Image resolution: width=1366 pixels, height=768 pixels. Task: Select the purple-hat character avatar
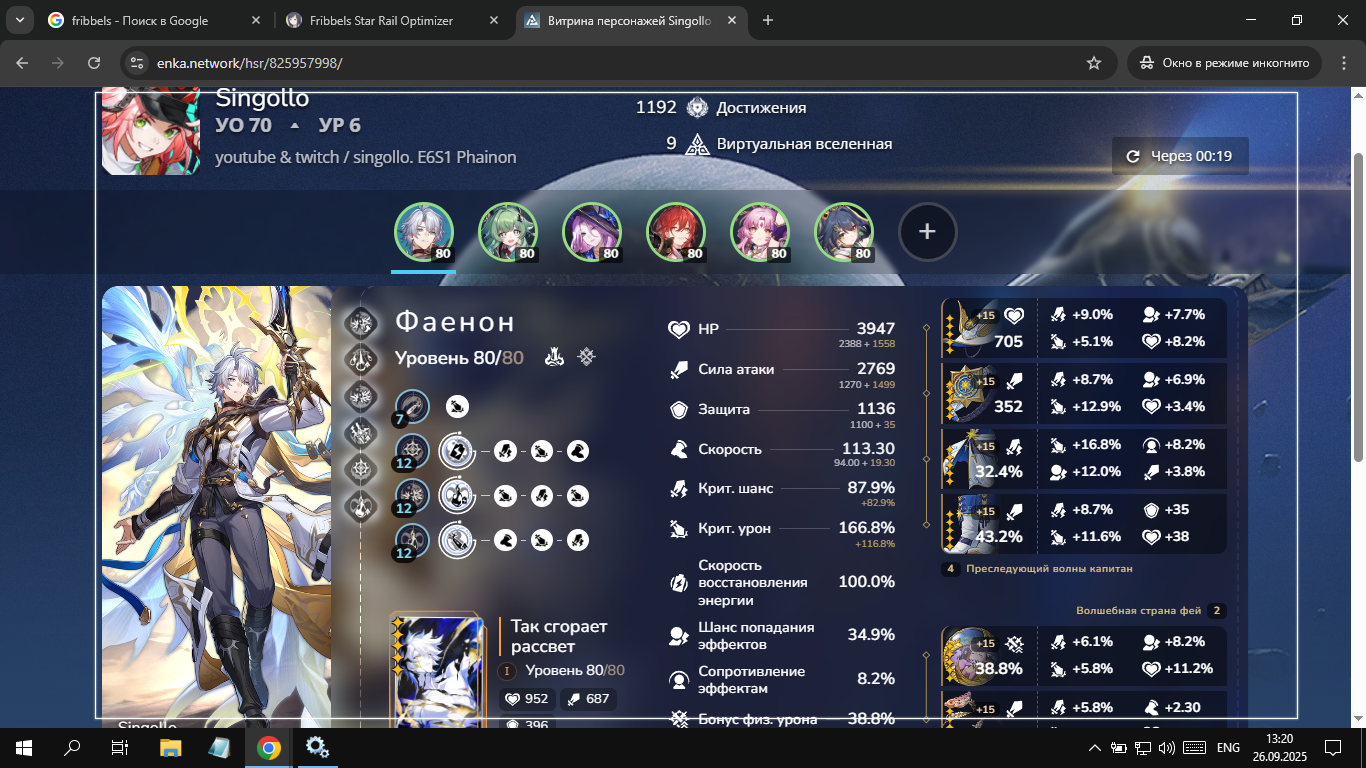(592, 233)
